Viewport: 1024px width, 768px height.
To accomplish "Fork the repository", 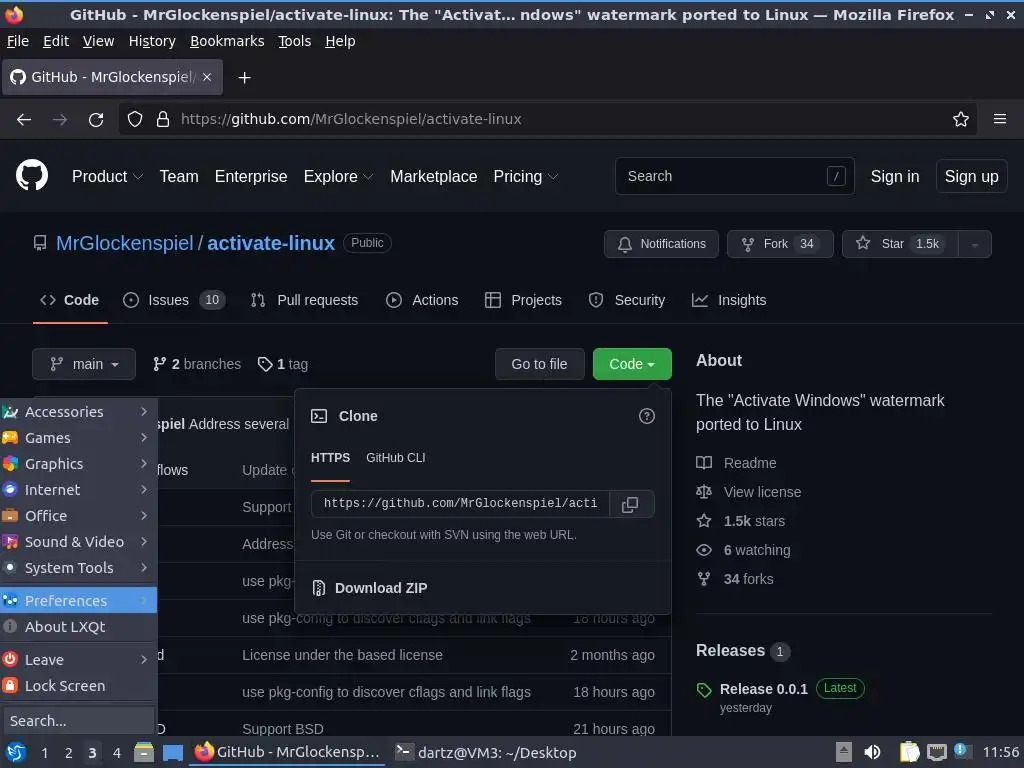I will [780, 244].
